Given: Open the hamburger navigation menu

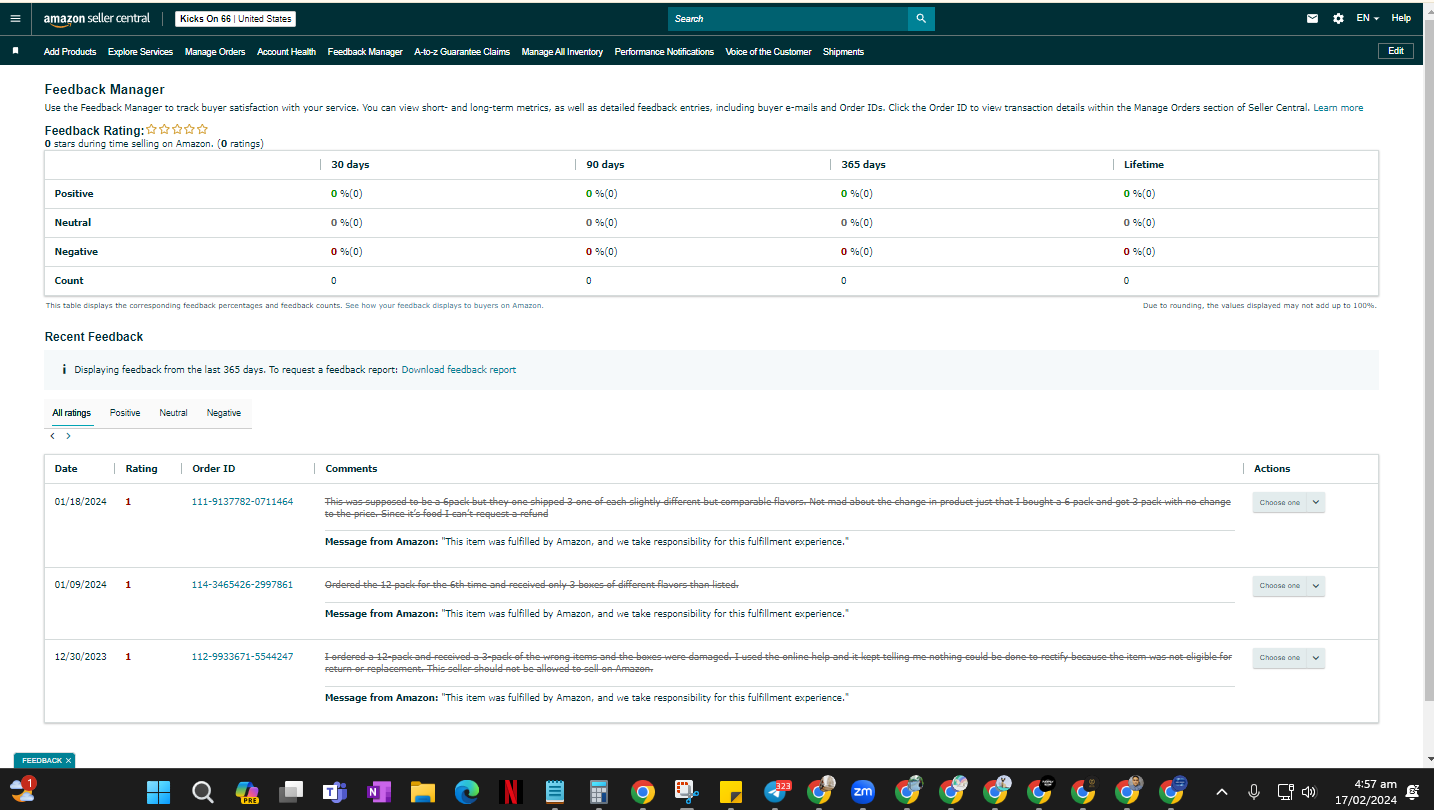Looking at the screenshot, I should click(x=15, y=18).
